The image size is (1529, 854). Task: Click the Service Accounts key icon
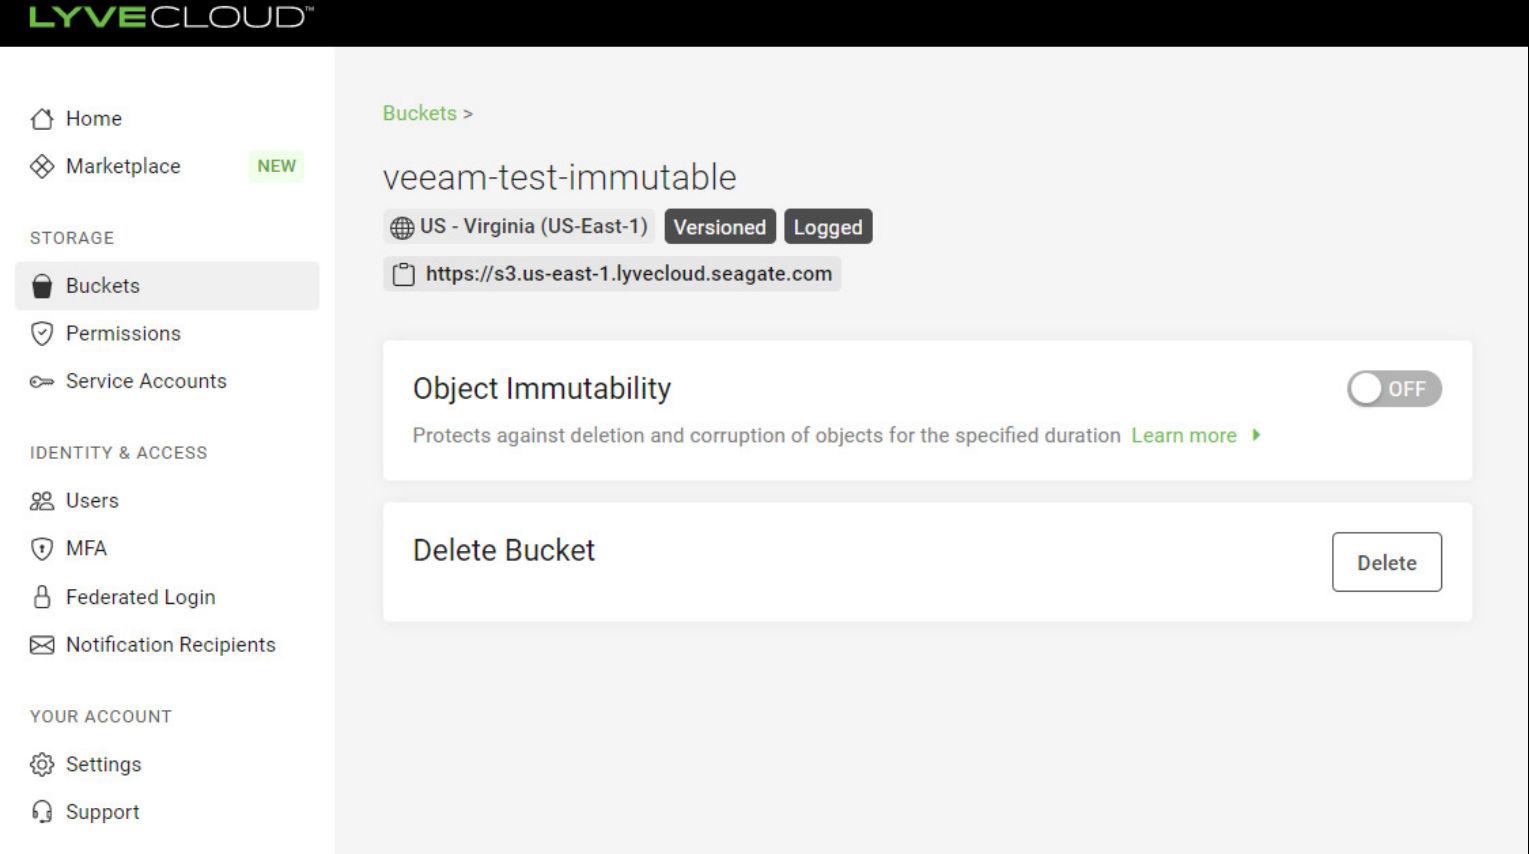(42, 382)
